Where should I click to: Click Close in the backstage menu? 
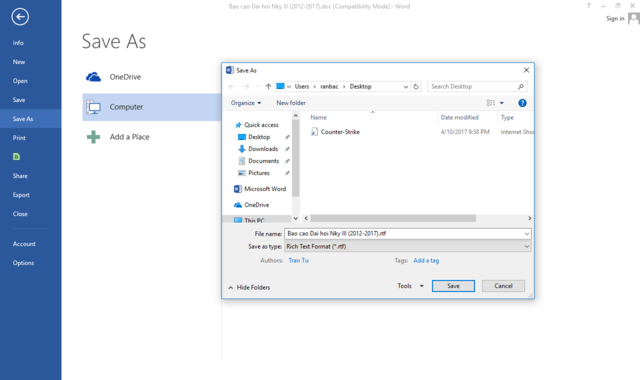click(x=20, y=214)
